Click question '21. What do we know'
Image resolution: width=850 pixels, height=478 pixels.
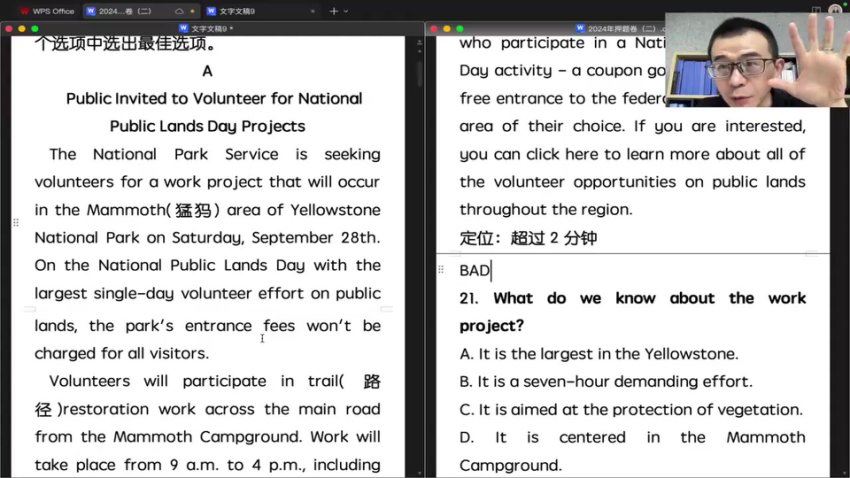[632, 312]
